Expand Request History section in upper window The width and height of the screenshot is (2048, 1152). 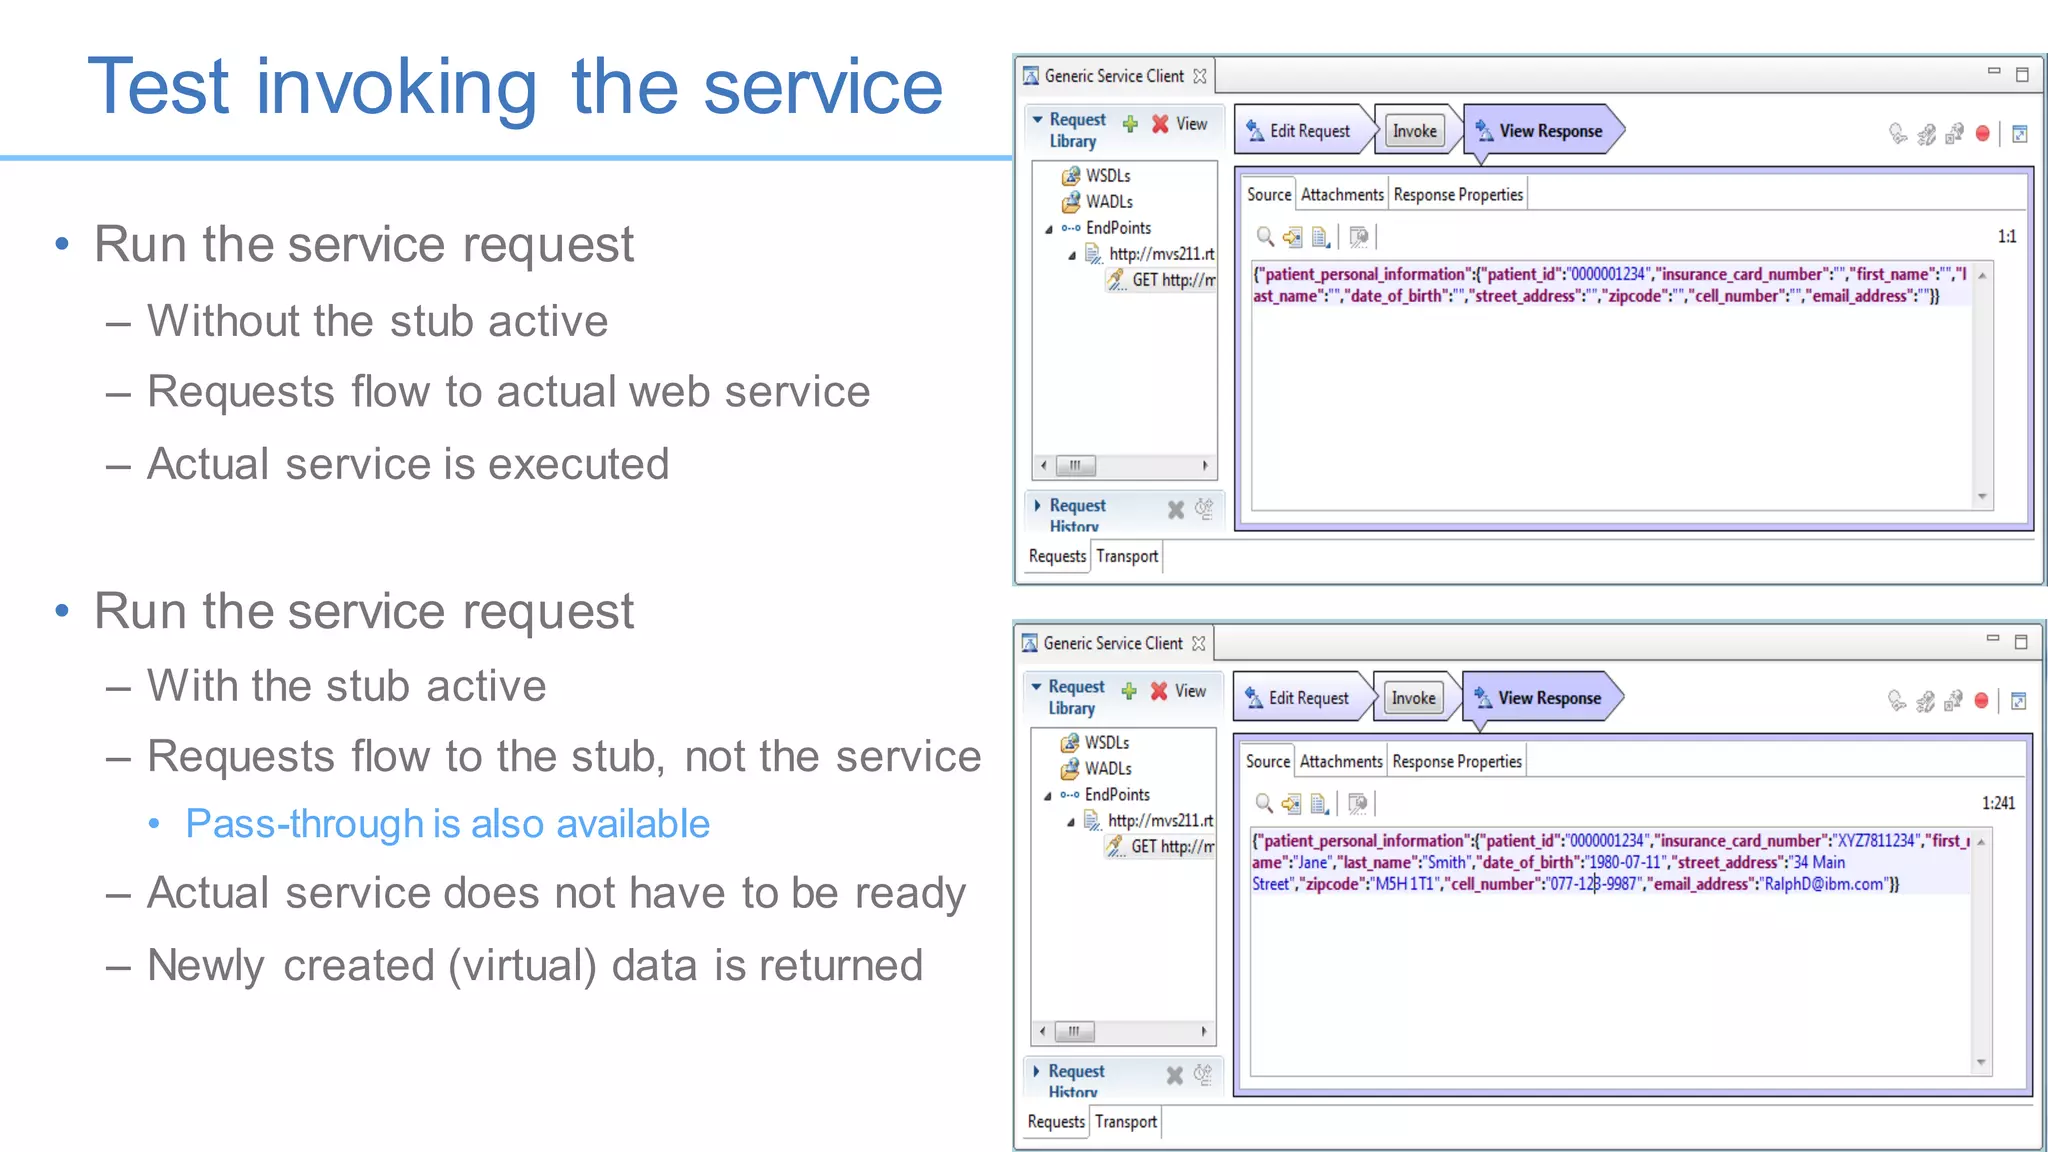[x=1038, y=505]
